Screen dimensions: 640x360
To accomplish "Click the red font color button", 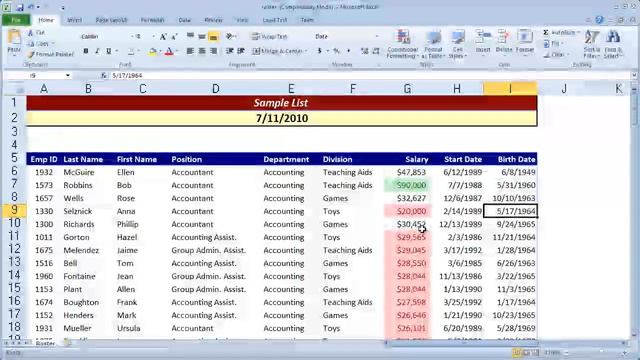I will [169, 51].
